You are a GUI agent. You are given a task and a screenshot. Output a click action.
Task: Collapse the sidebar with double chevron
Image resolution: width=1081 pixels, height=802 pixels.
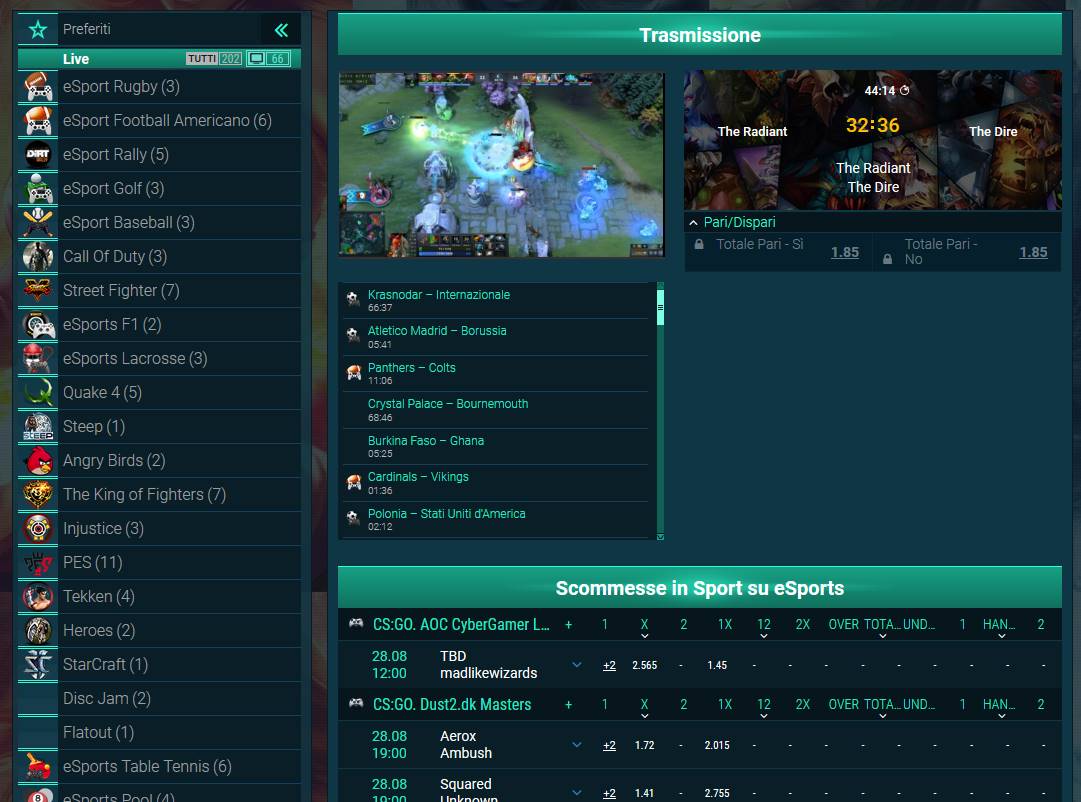(281, 30)
